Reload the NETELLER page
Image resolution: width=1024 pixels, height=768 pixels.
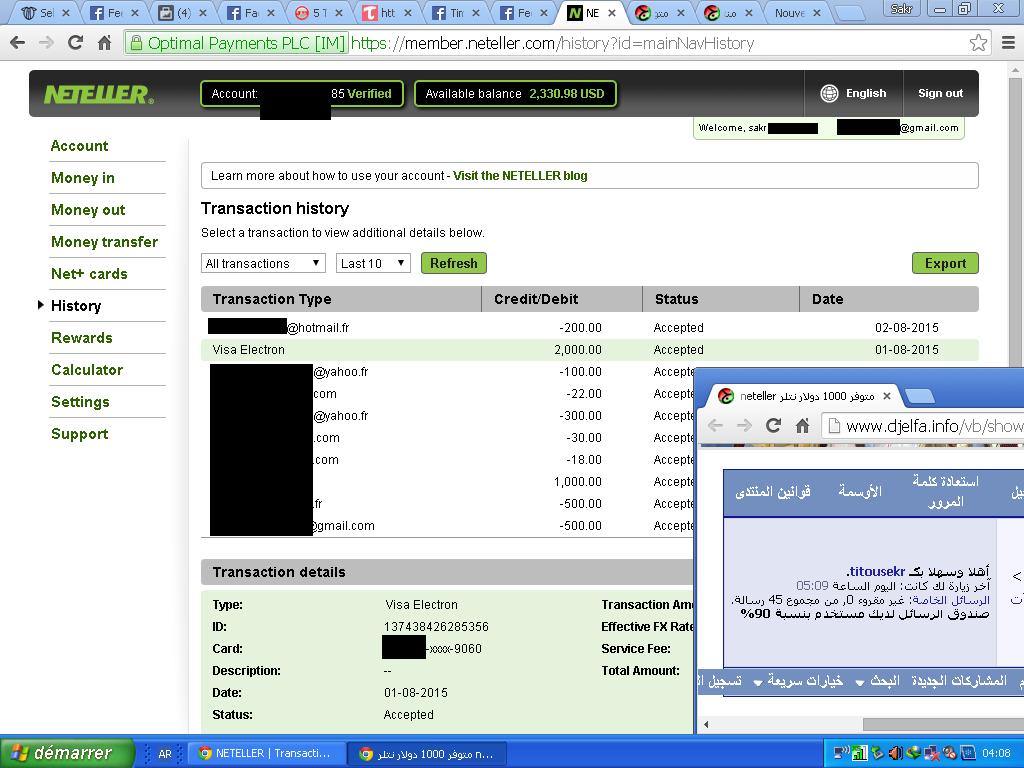coord(76,43)
